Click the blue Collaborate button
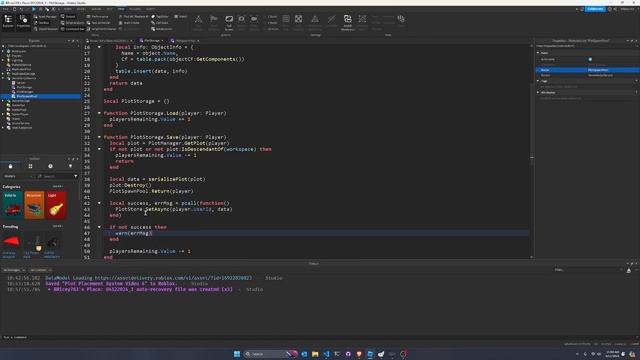The width and height of the screenshot is (640, 360). coord(595,9)
